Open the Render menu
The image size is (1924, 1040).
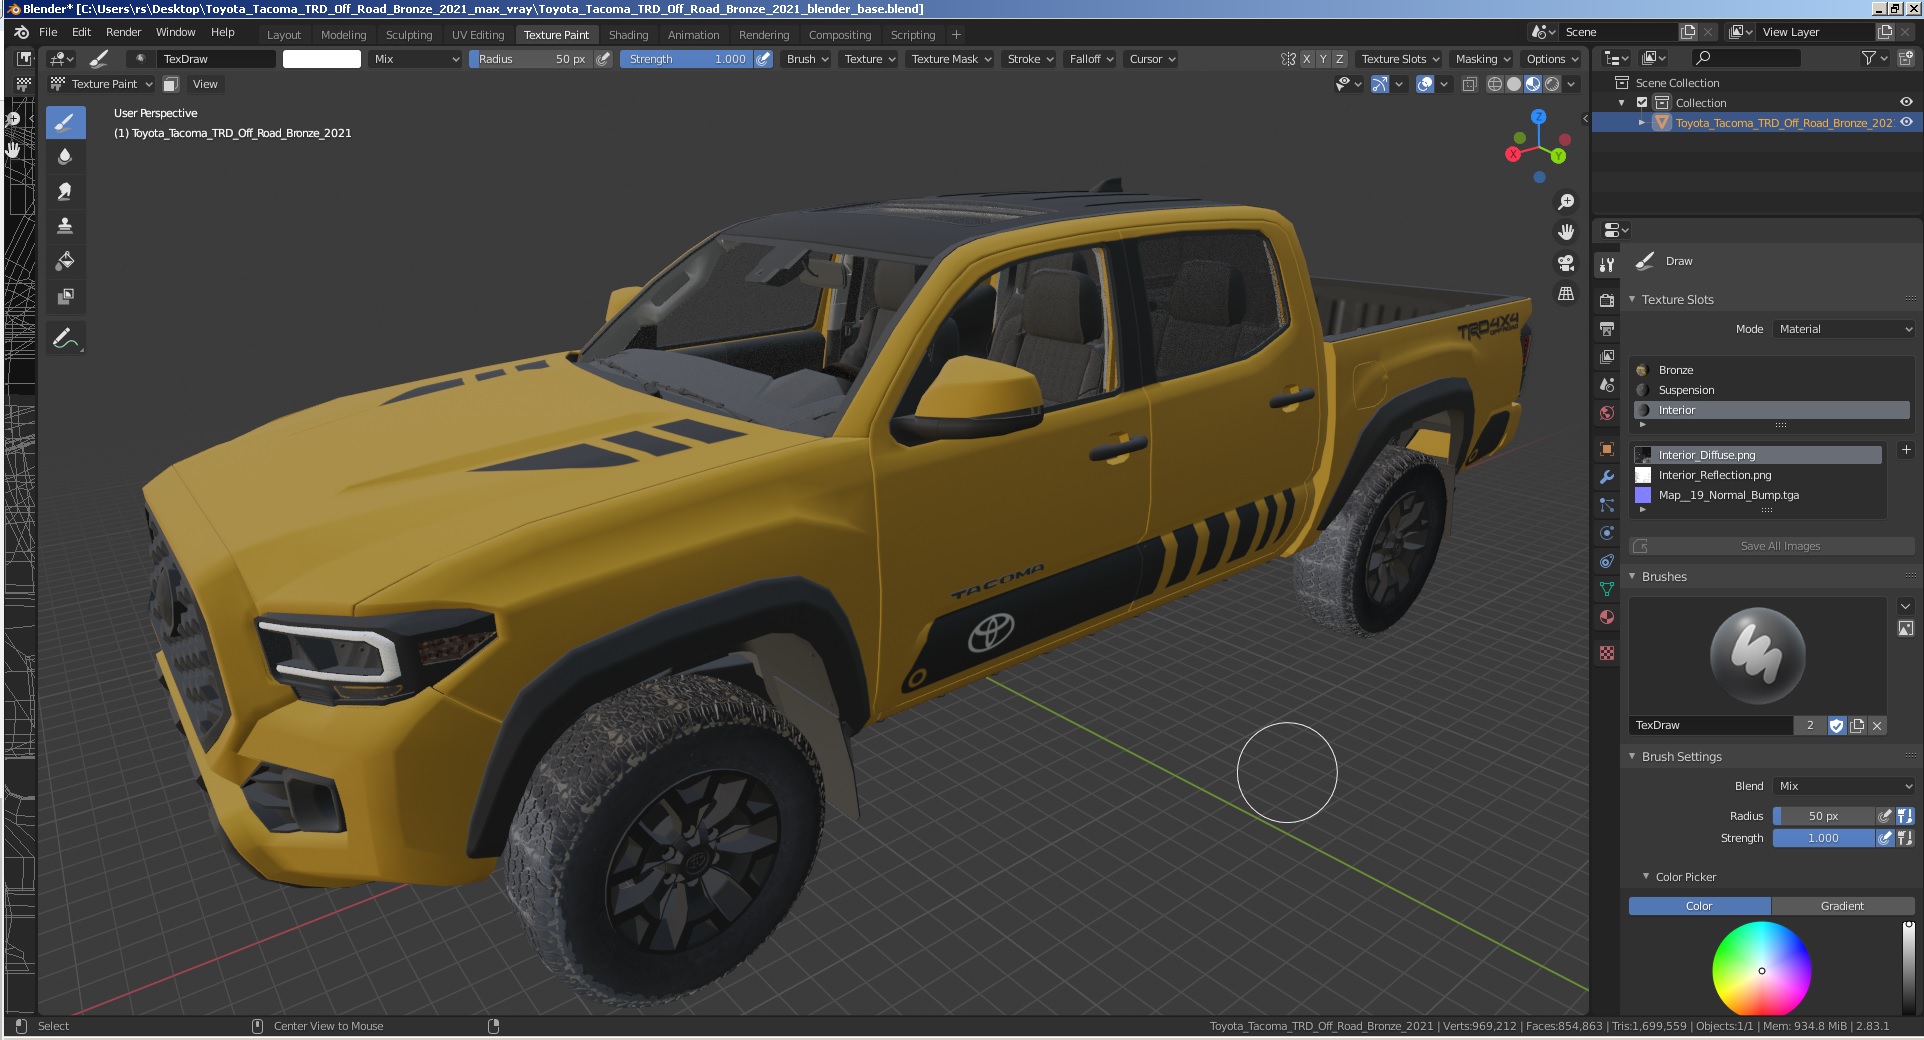[x=123, y=32]
